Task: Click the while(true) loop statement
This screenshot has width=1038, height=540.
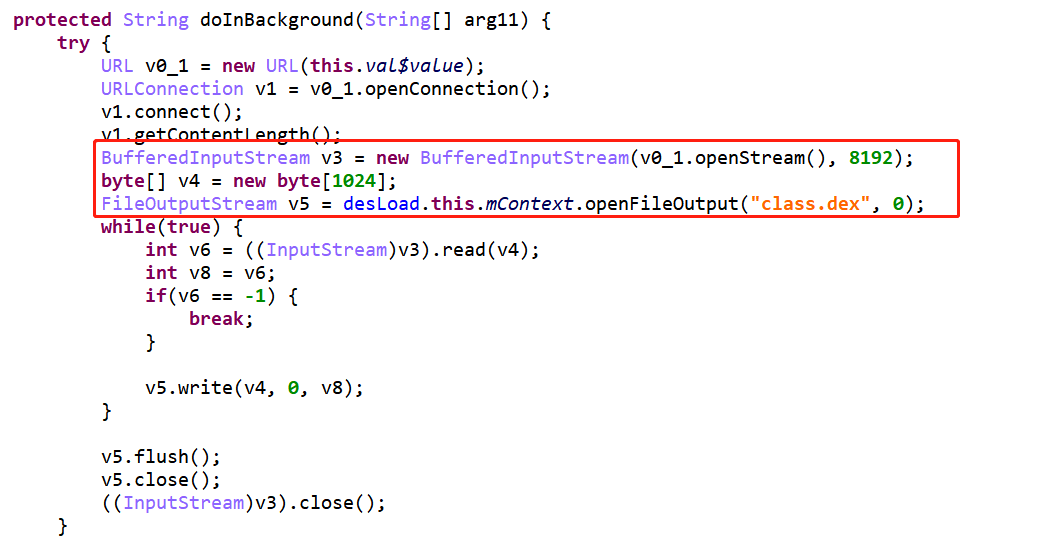Action: point(161,227)
